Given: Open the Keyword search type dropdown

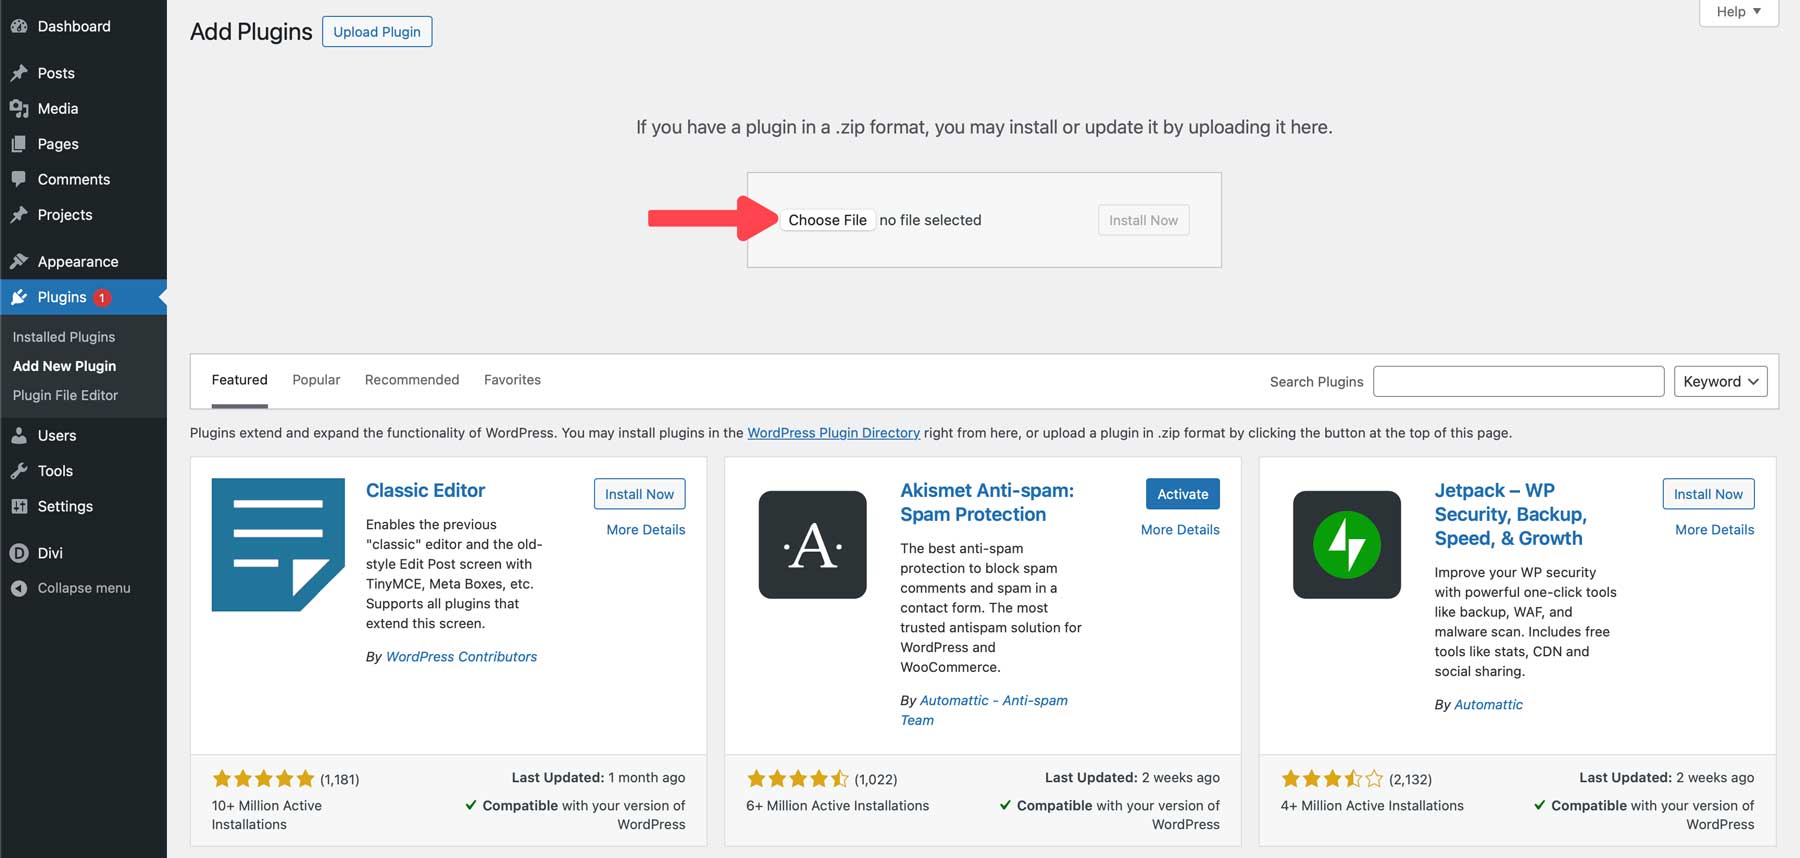Looking at the screenshot, I should coord(1720,381).
